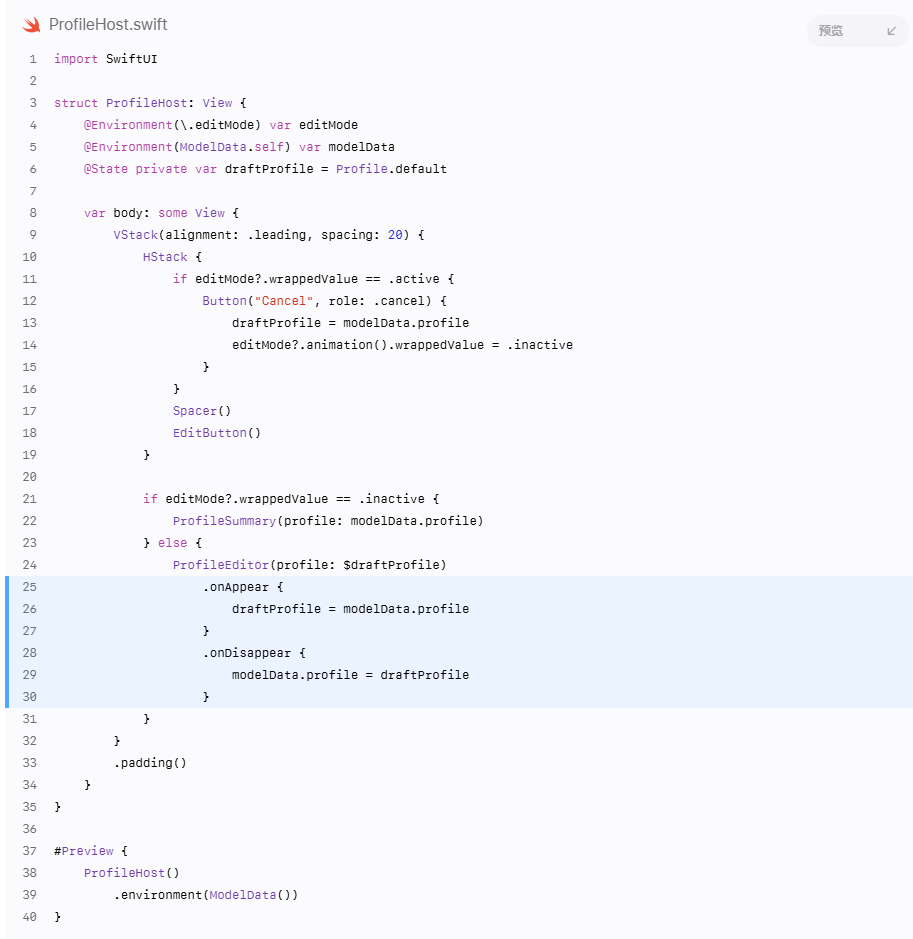Click the Swift bird logo icon
This screenshot has width=913, height=939.
click(31, 25)
